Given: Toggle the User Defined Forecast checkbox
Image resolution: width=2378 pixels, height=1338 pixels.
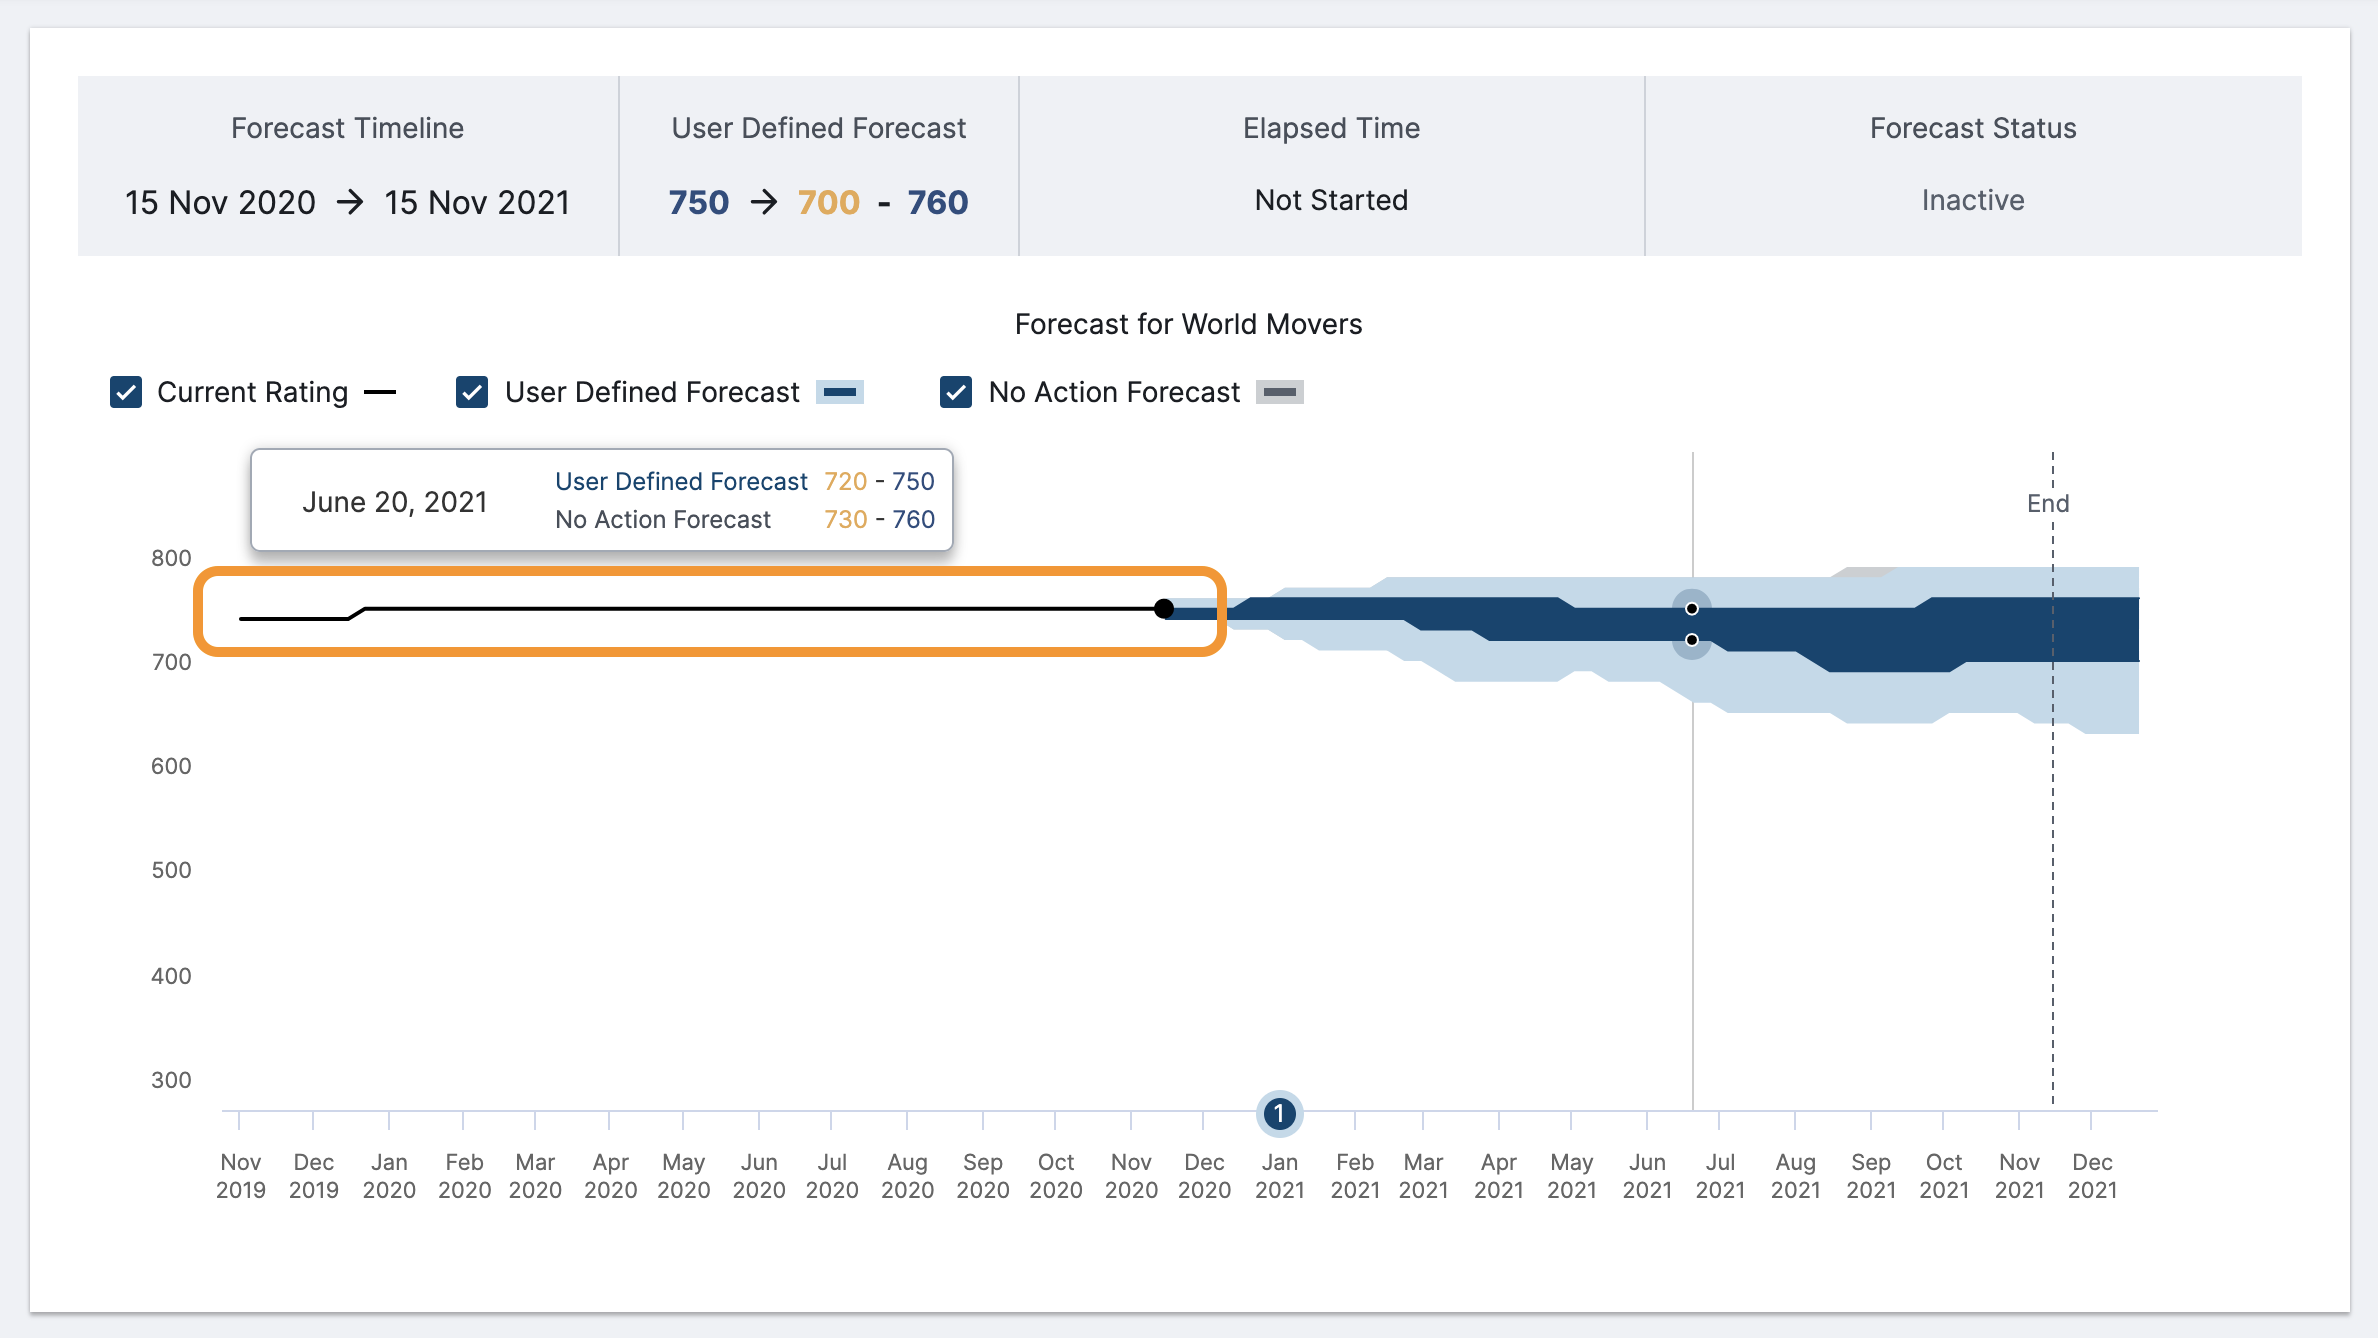Looking at the screenshot, I should tap(472, 392).
